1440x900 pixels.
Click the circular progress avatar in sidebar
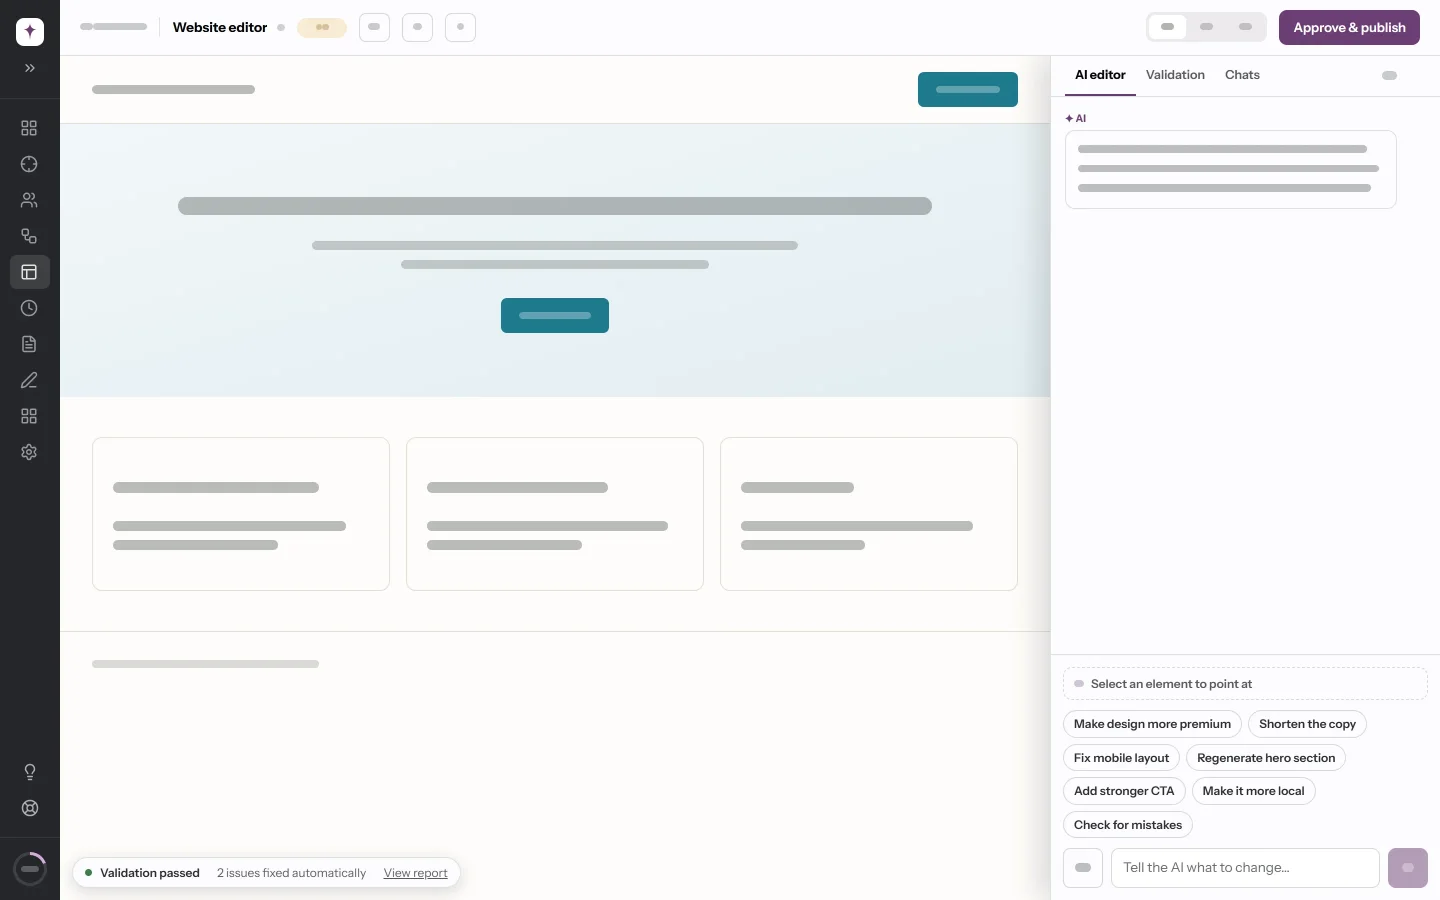[30, 869]
